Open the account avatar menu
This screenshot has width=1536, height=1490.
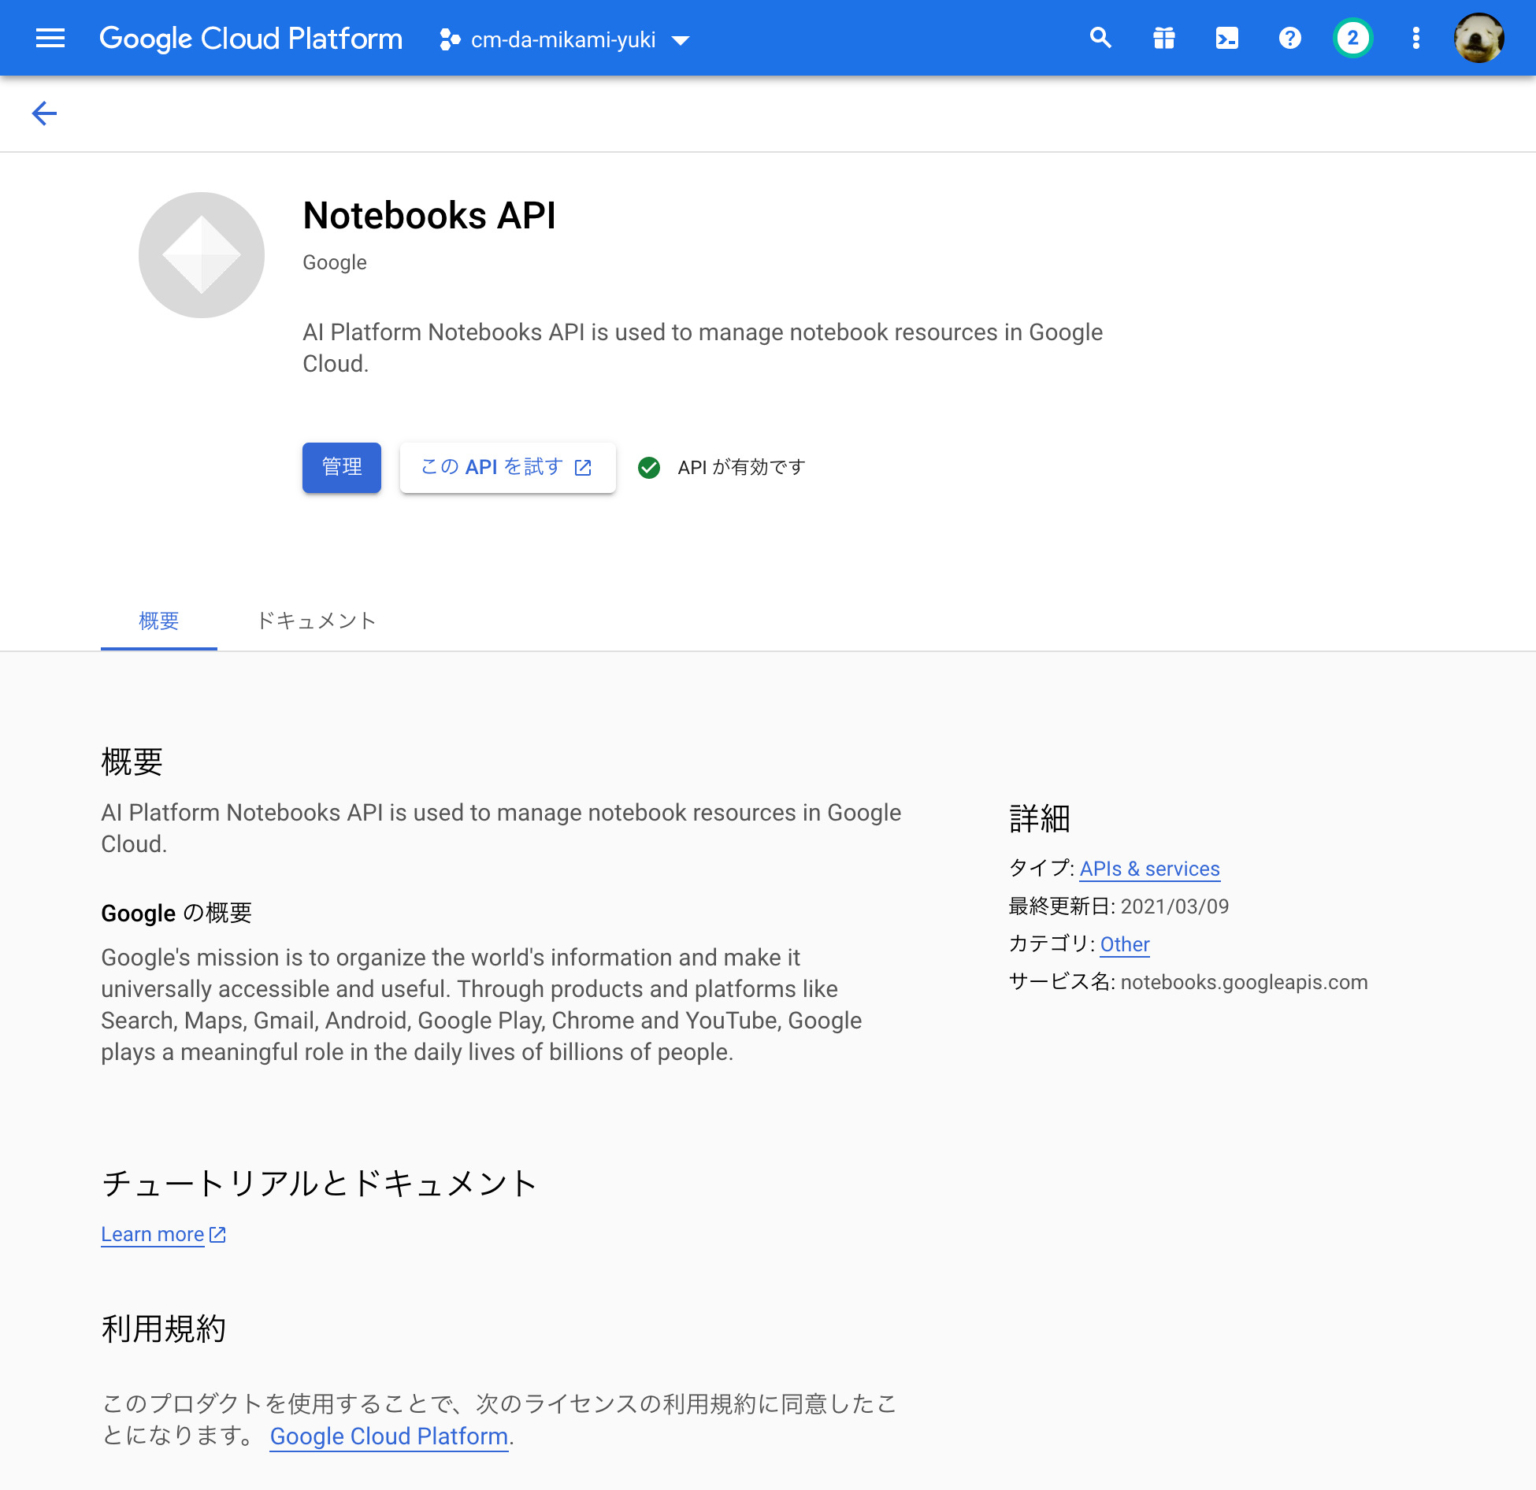click(x=1479, y=38)
